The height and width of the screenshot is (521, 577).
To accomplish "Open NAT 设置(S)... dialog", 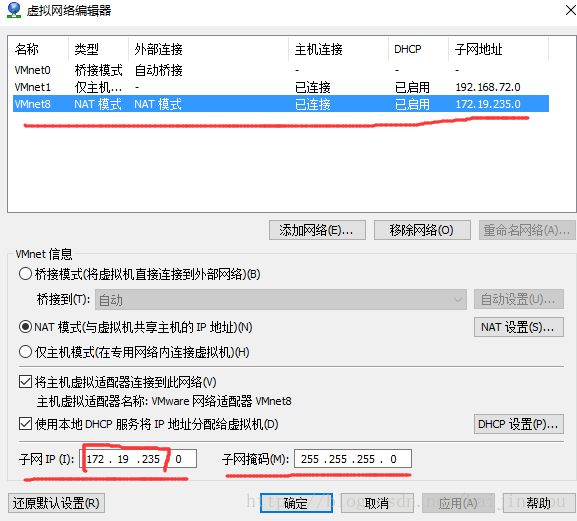I will 518,327.
